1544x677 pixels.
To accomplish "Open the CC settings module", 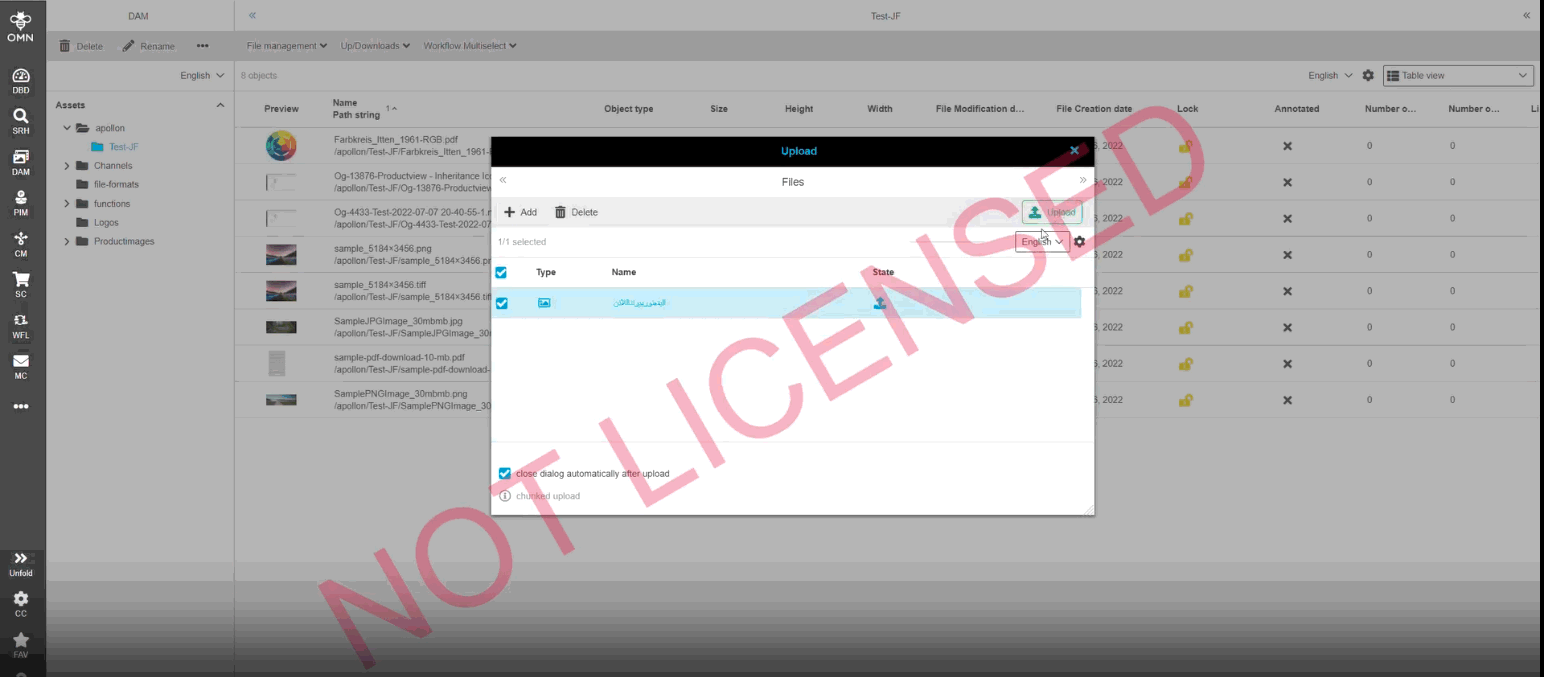I will coord(21,604).
